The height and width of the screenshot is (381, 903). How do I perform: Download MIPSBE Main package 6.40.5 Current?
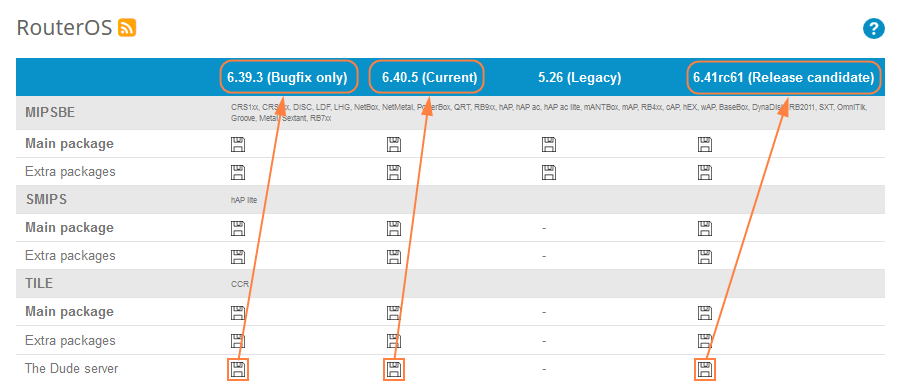click(393, 144)
